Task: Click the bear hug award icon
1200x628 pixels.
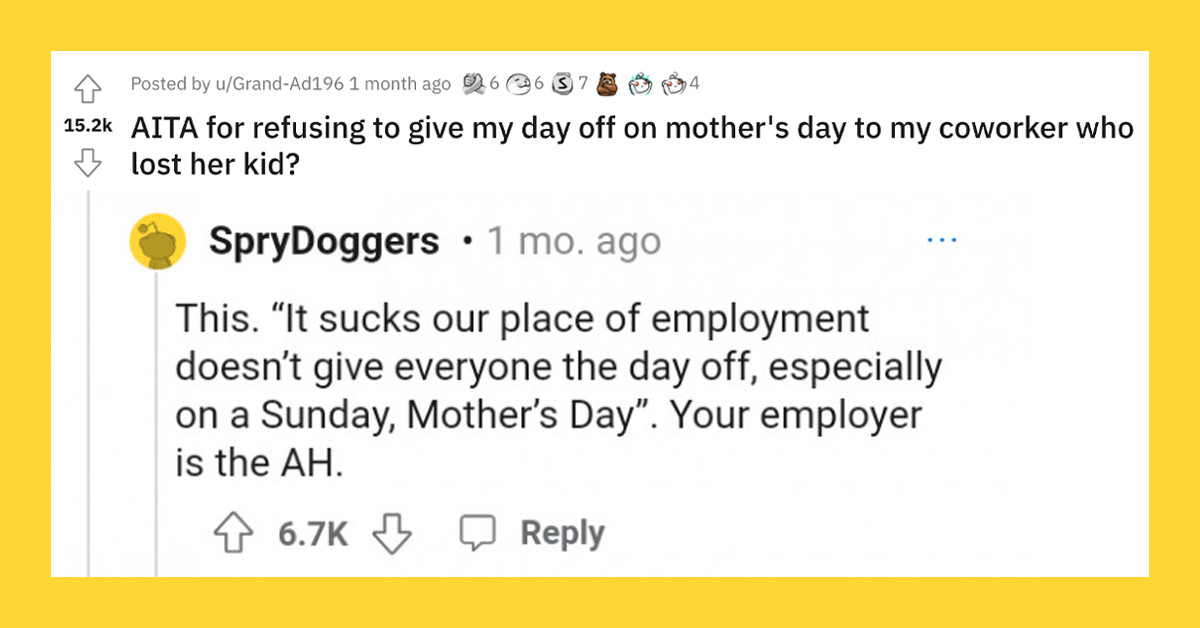Action: [607, 84]
